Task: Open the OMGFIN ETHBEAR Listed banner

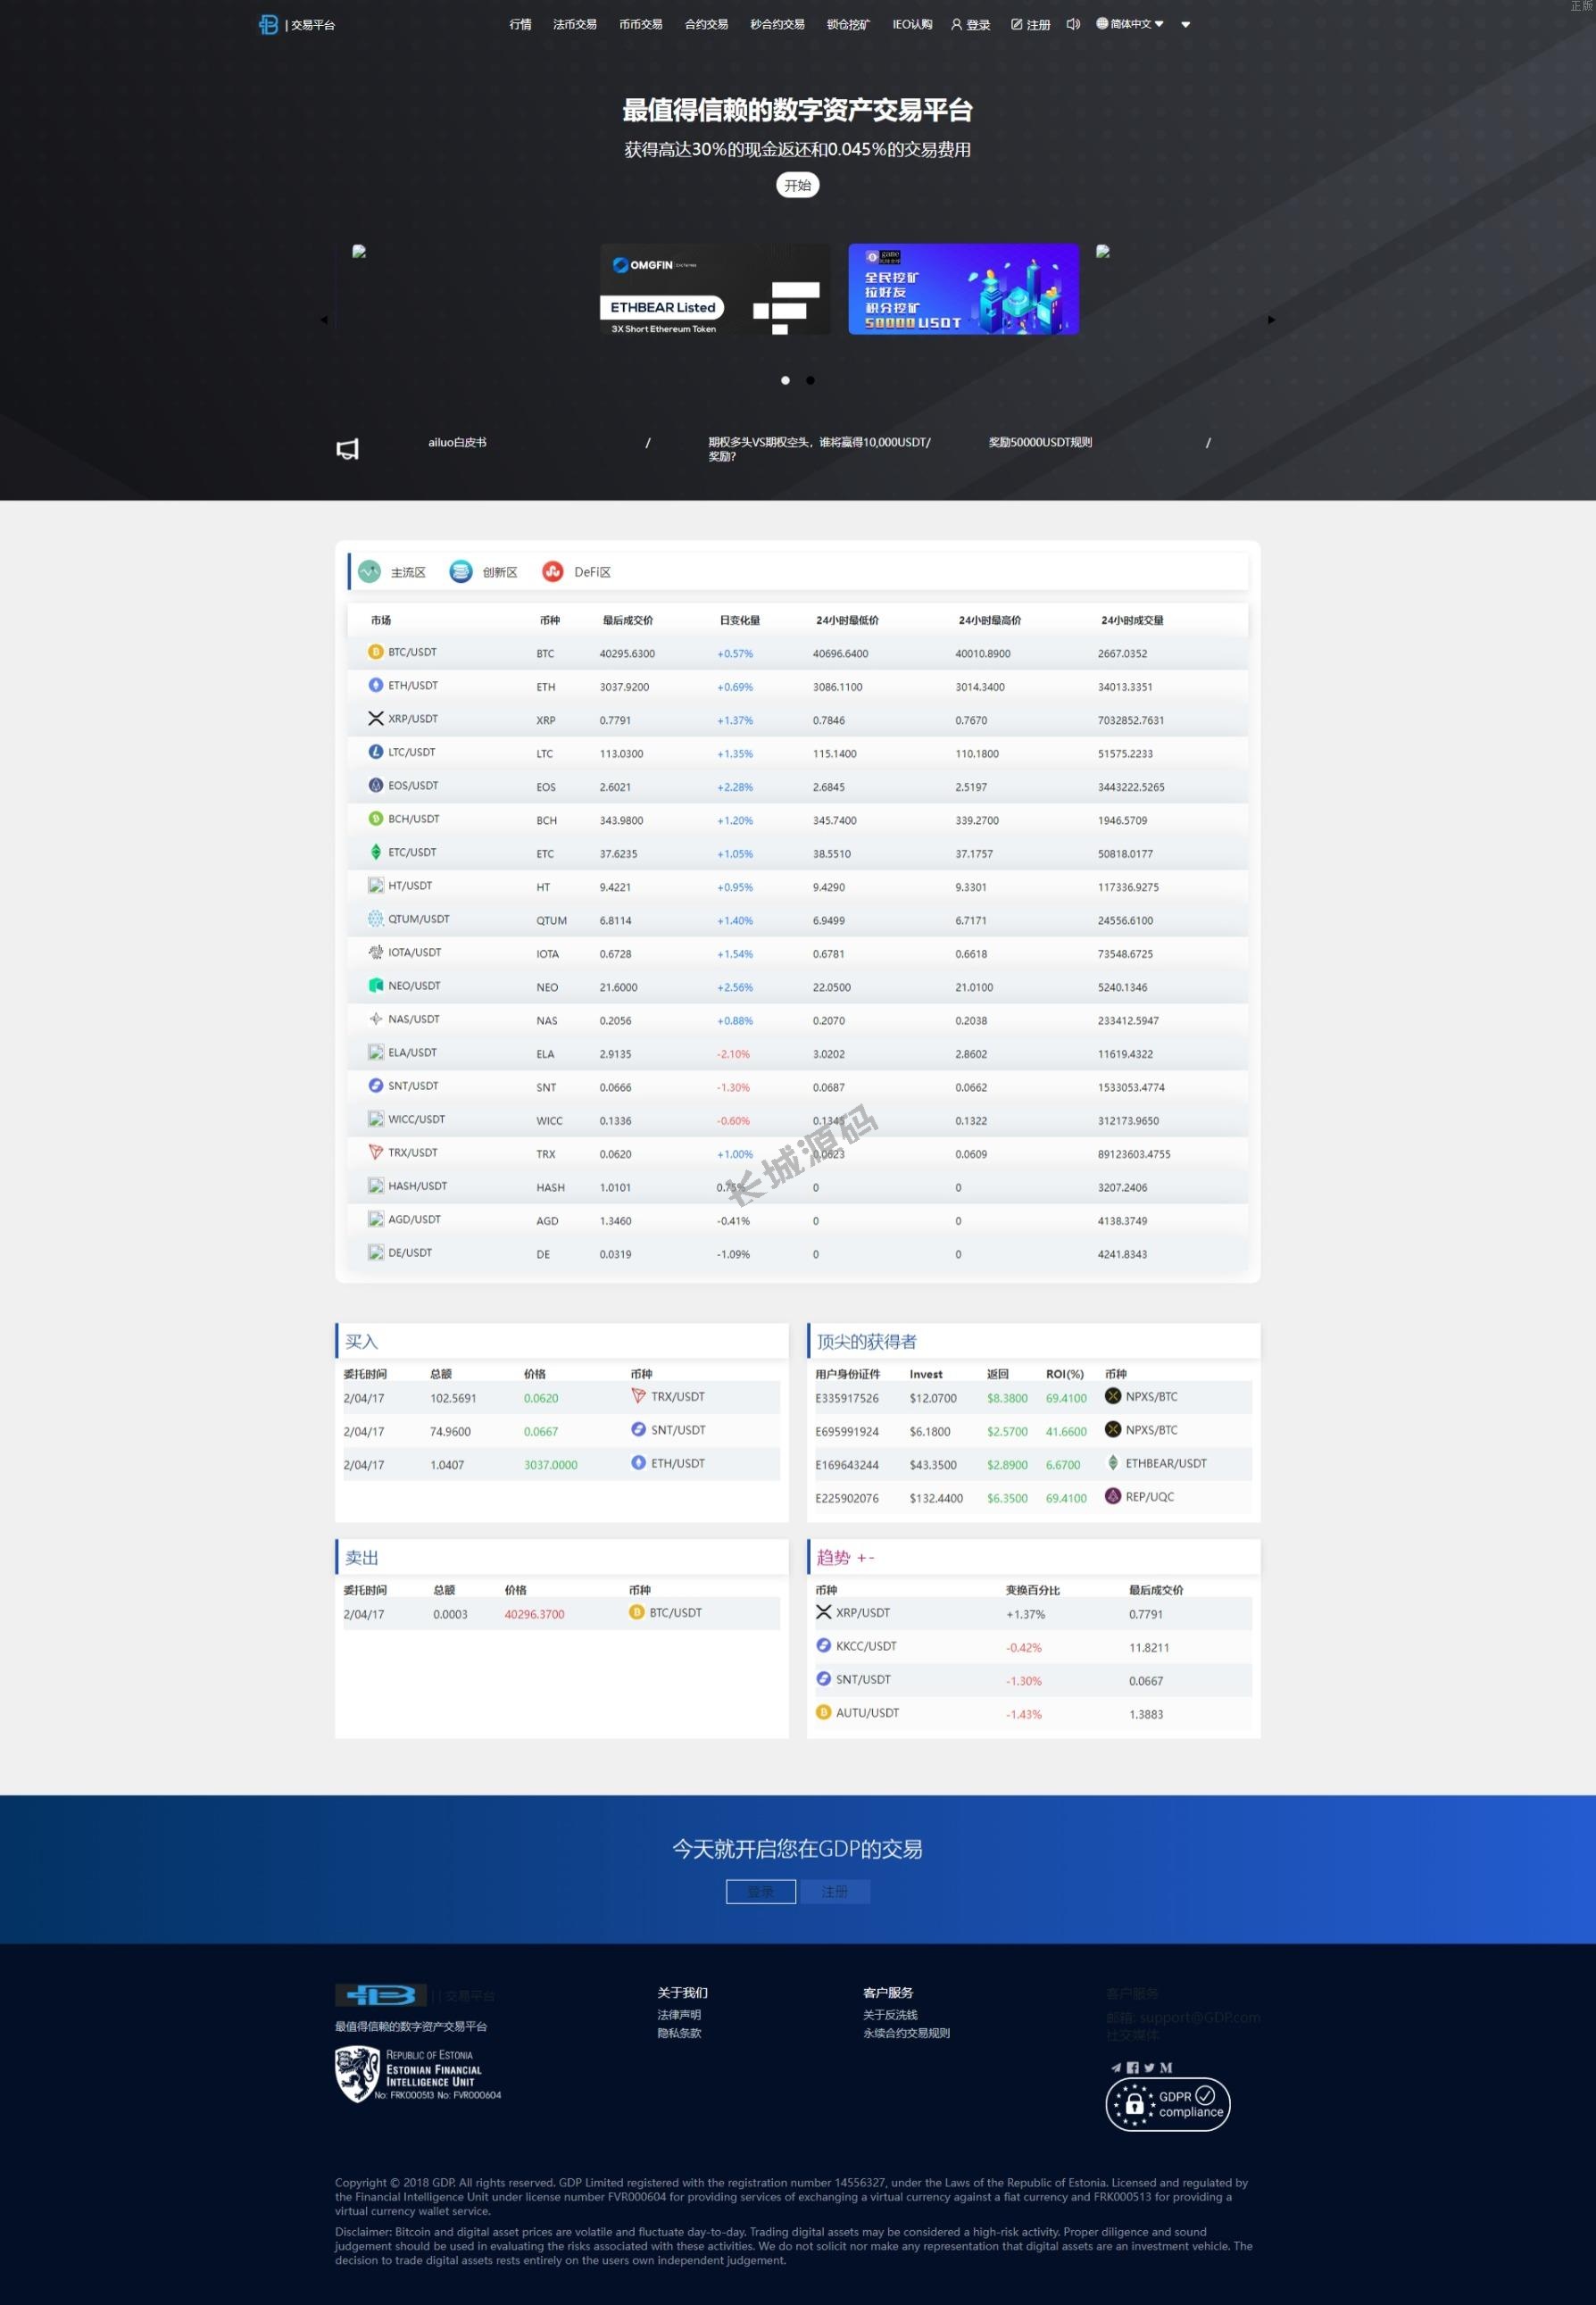Action: tap(715, 289)
